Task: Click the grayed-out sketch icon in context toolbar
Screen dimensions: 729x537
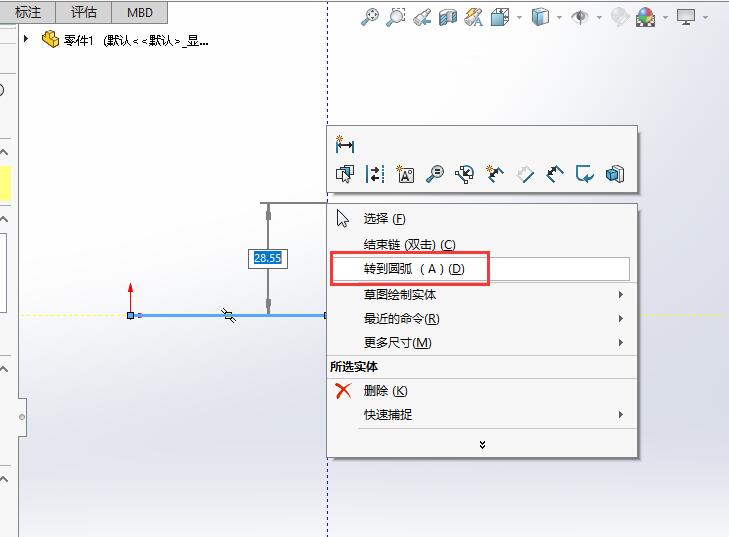Action: coord(525,174)
